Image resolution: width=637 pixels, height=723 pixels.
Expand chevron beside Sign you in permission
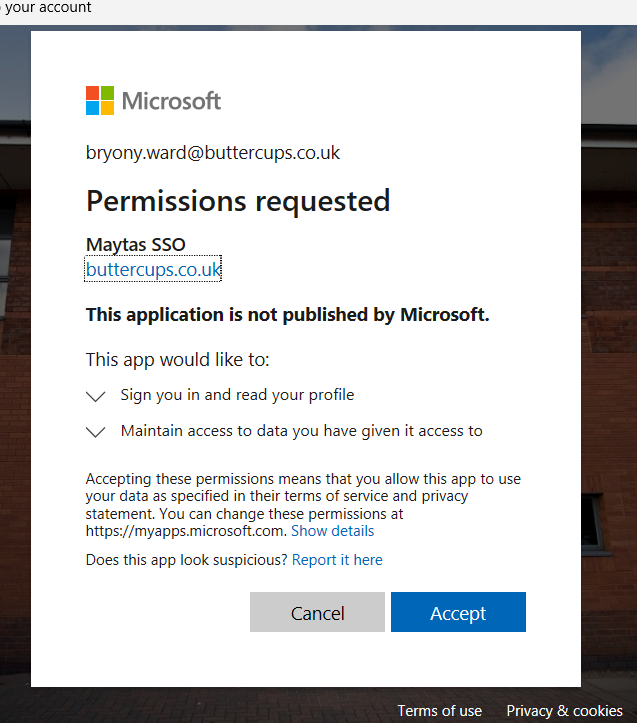pyautogui.click(x=96, y=396)
